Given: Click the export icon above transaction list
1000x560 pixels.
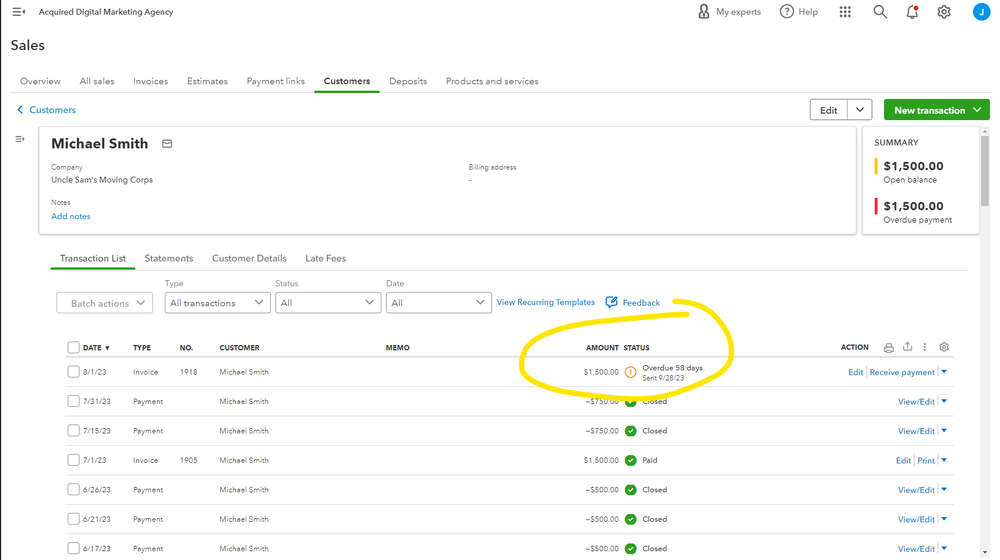Looking at the screenshot, I should click(907, 347).
